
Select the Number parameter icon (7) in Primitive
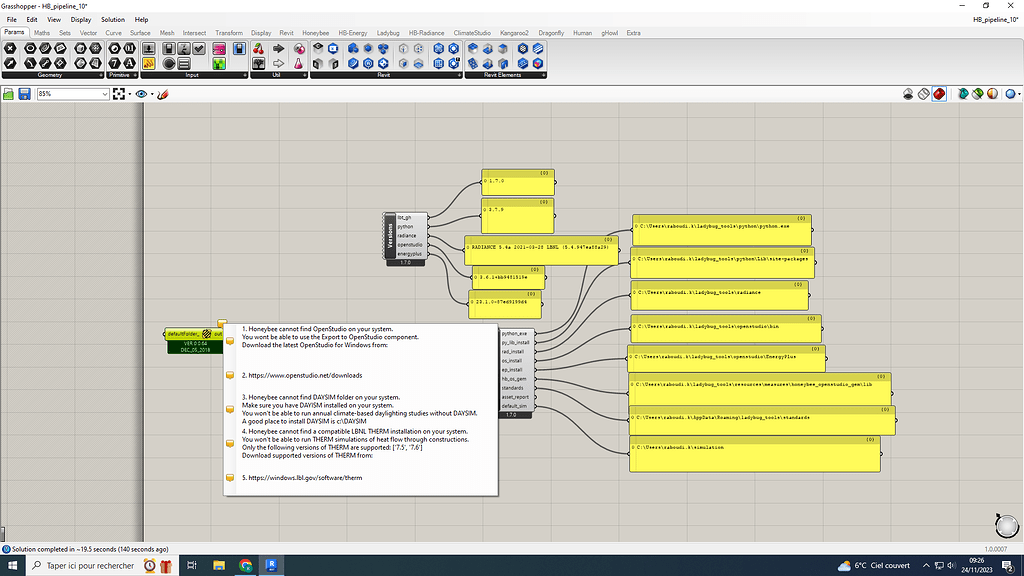115,62
